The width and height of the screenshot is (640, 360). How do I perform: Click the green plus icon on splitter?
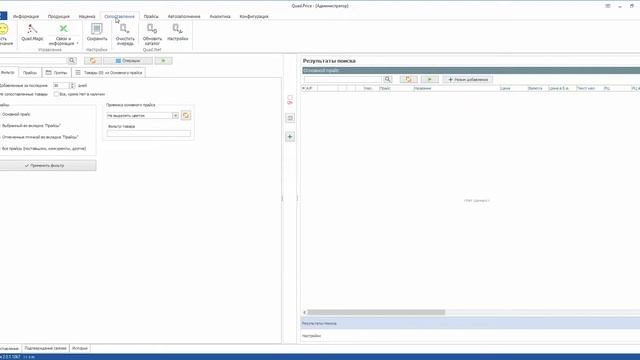pyautogui.click(x=290, y=137)
